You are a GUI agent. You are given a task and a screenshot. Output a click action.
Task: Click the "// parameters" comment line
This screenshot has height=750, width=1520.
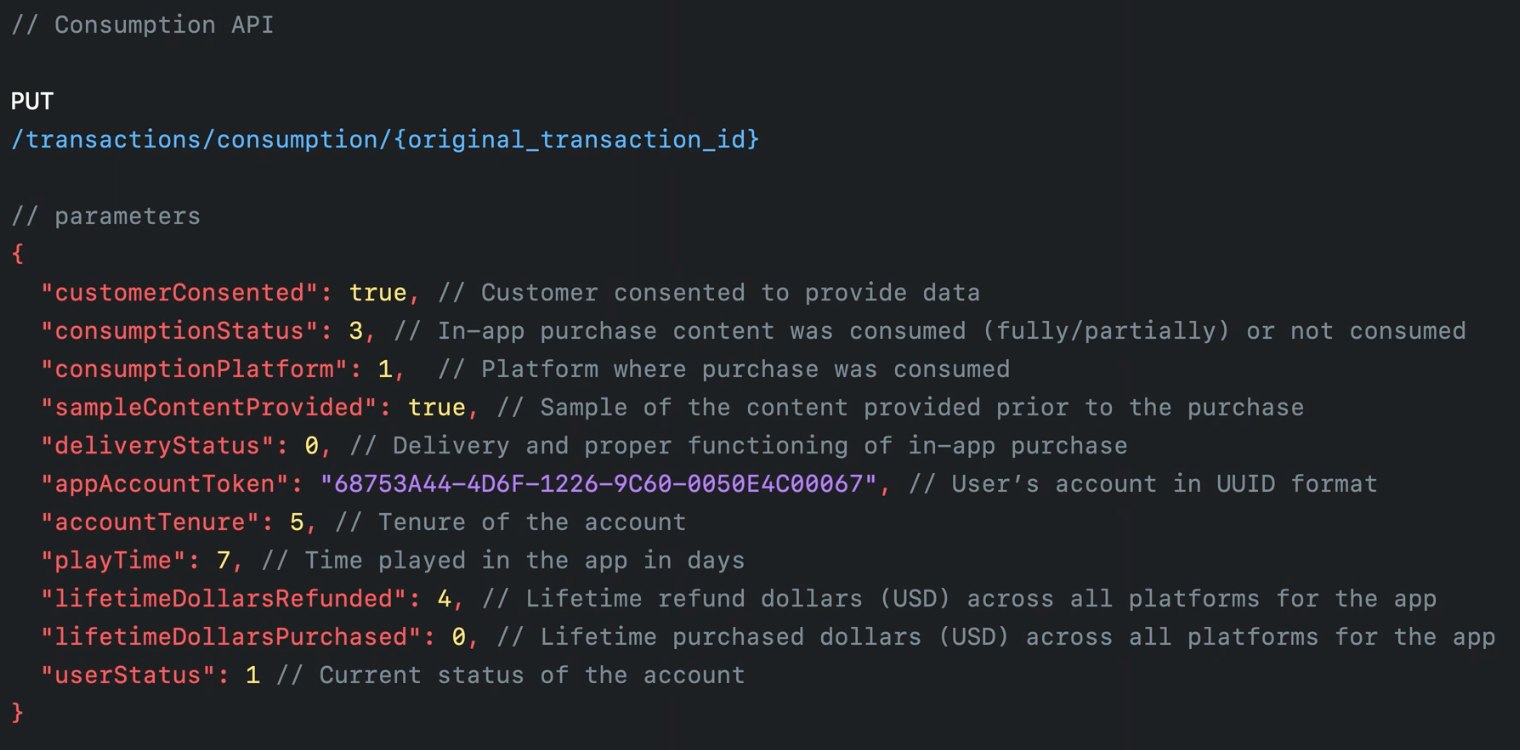(106, 216)
